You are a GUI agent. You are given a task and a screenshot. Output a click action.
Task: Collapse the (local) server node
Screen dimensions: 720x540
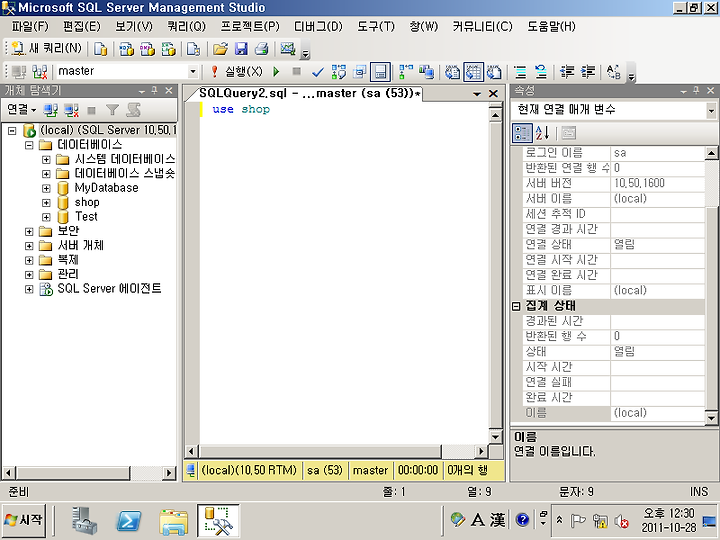(x=12, y=131)
